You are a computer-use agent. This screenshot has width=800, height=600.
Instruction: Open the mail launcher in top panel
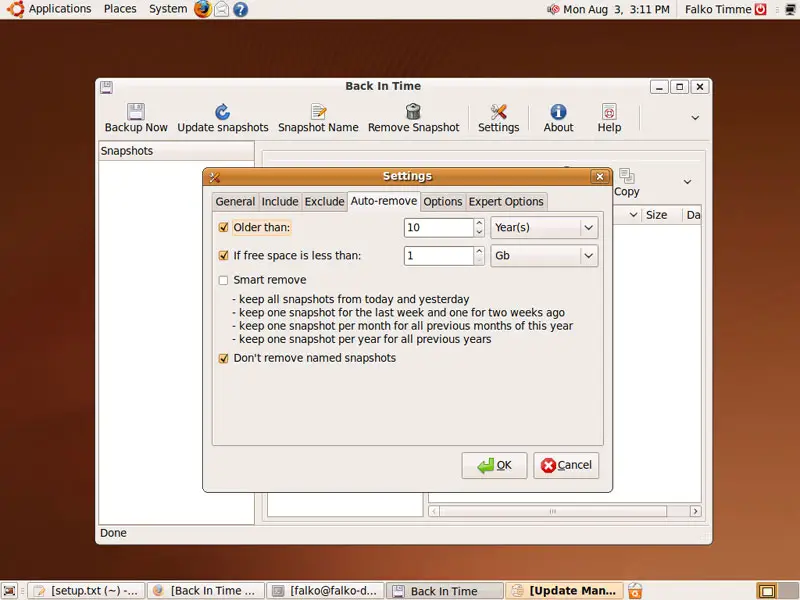click(x=221, y=9)
